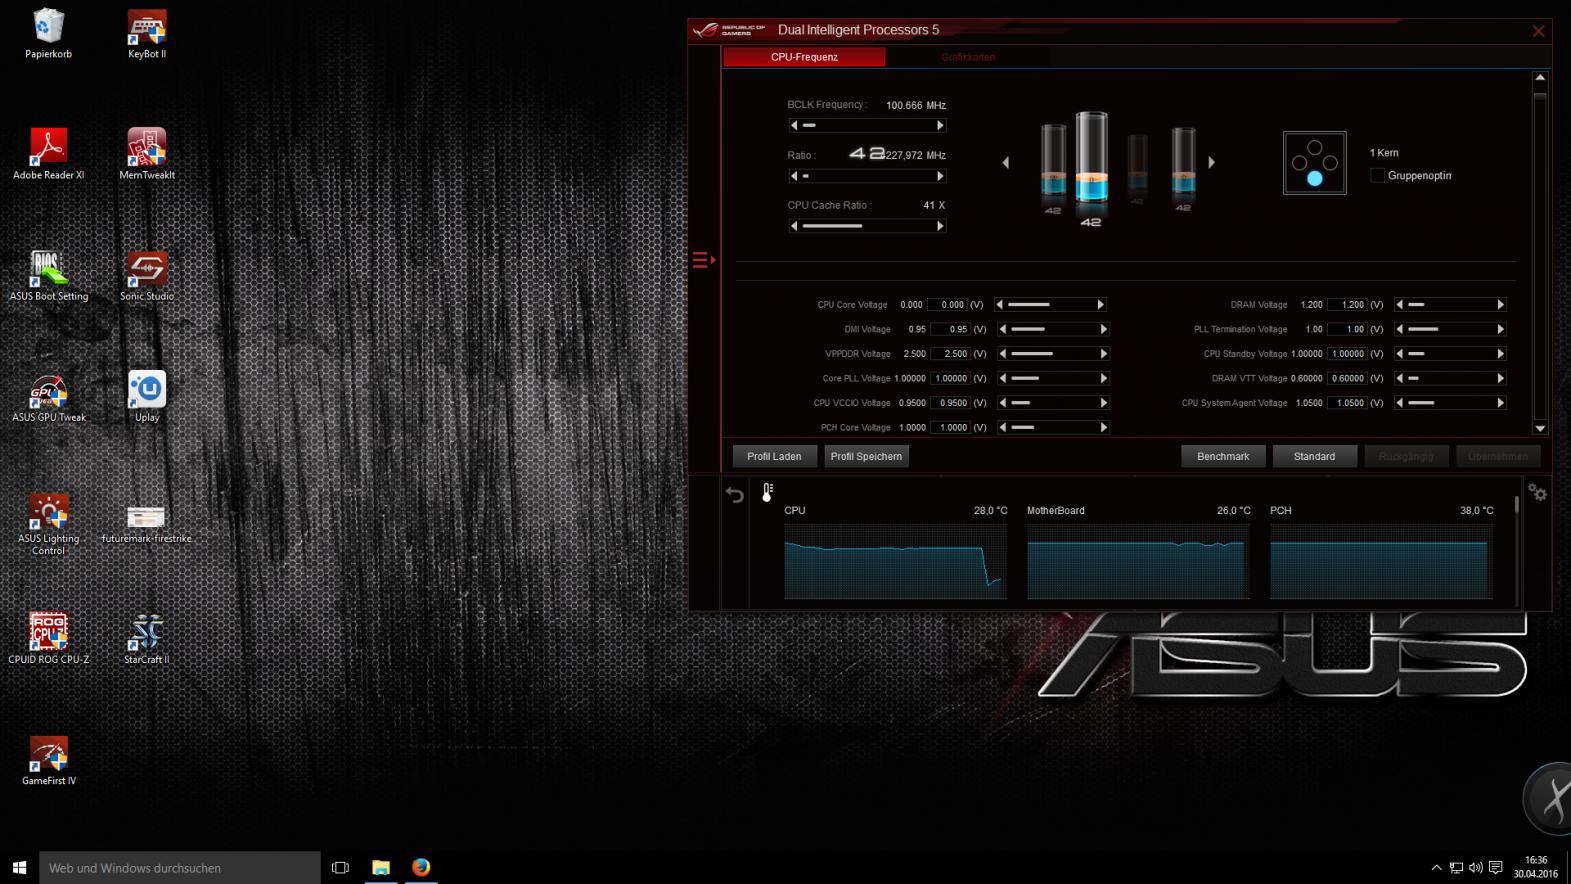Select the CPUID ROG CPU-Z shortcut
1571x884 pixels.
pyautogui.click(x=48, y=638)
